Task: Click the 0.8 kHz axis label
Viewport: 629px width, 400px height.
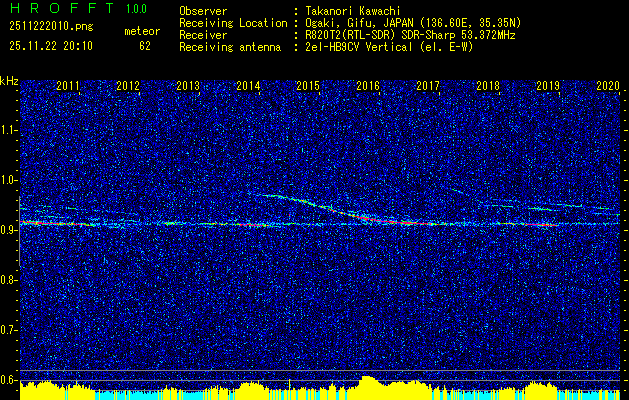Action: (9, 280)
